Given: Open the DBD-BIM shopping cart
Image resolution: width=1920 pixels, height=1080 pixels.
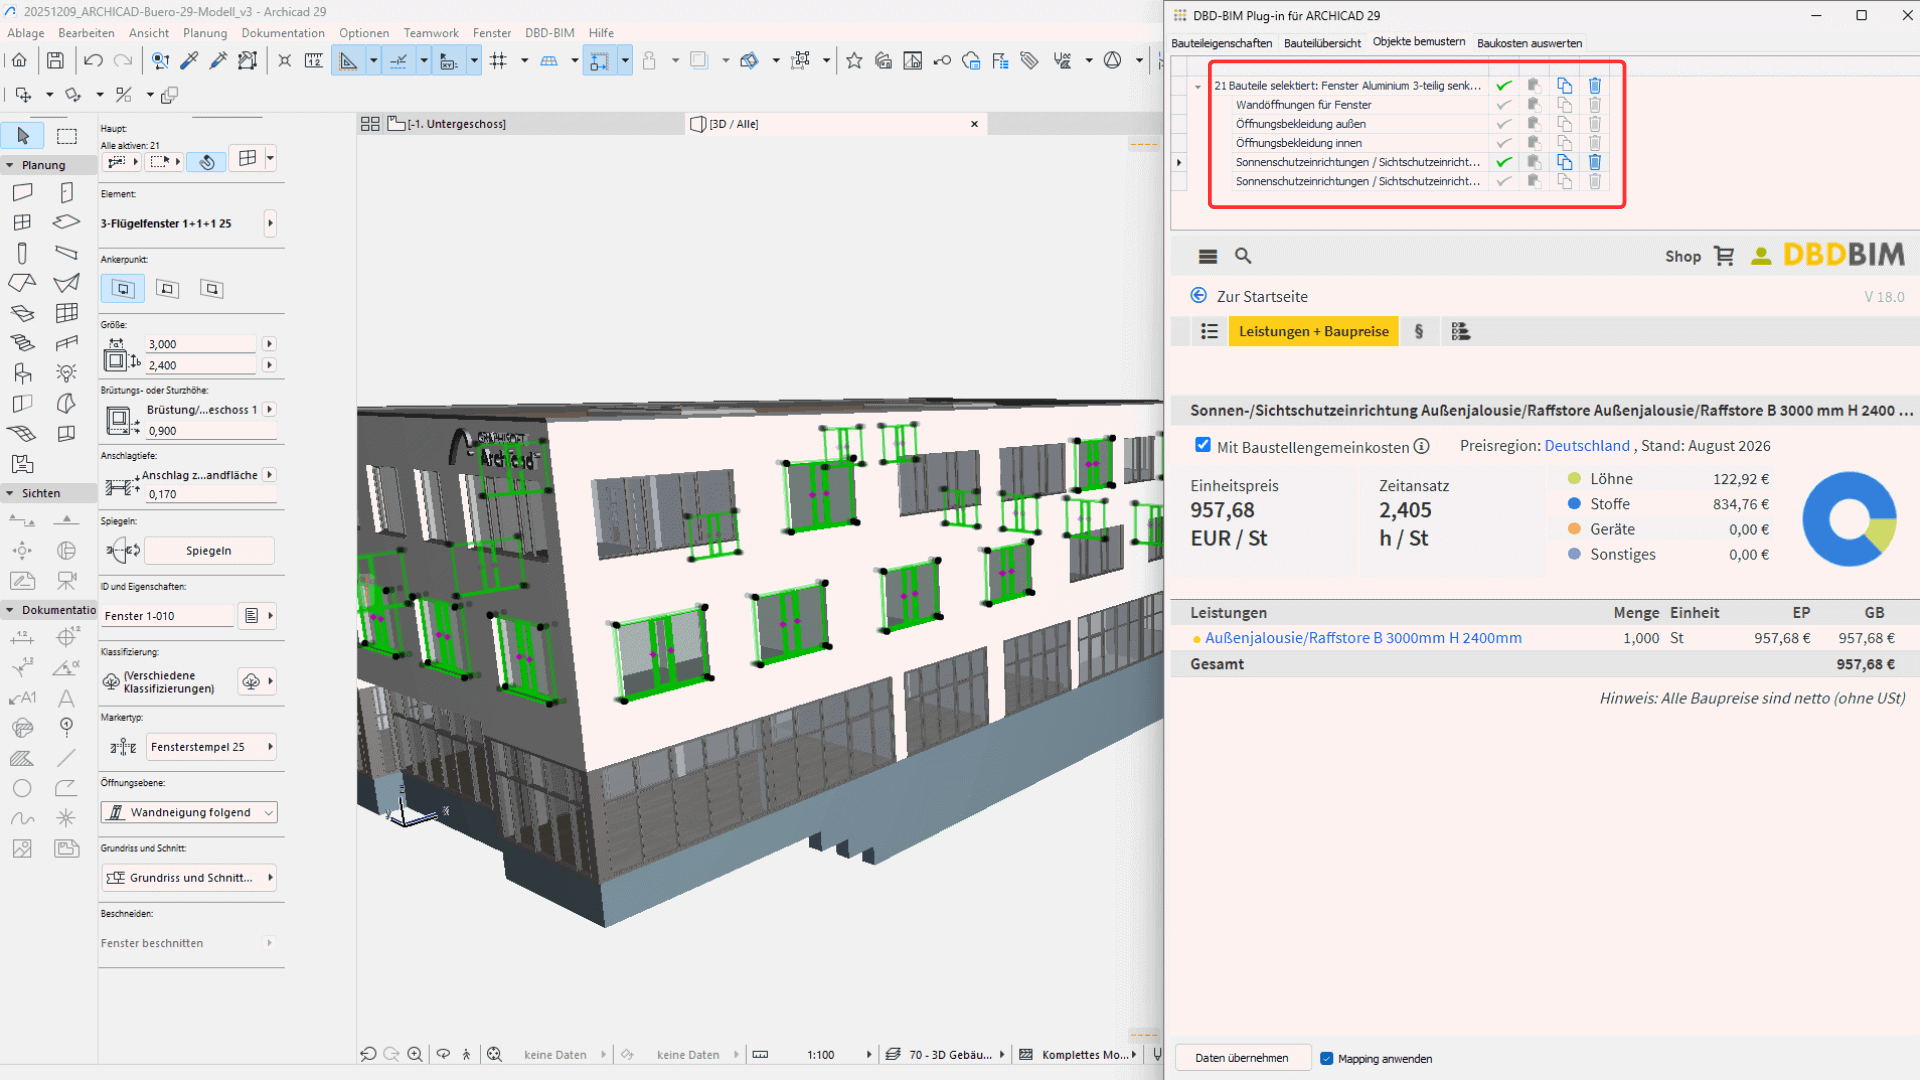Looking at the screenshot, I should coord(1724,256).
